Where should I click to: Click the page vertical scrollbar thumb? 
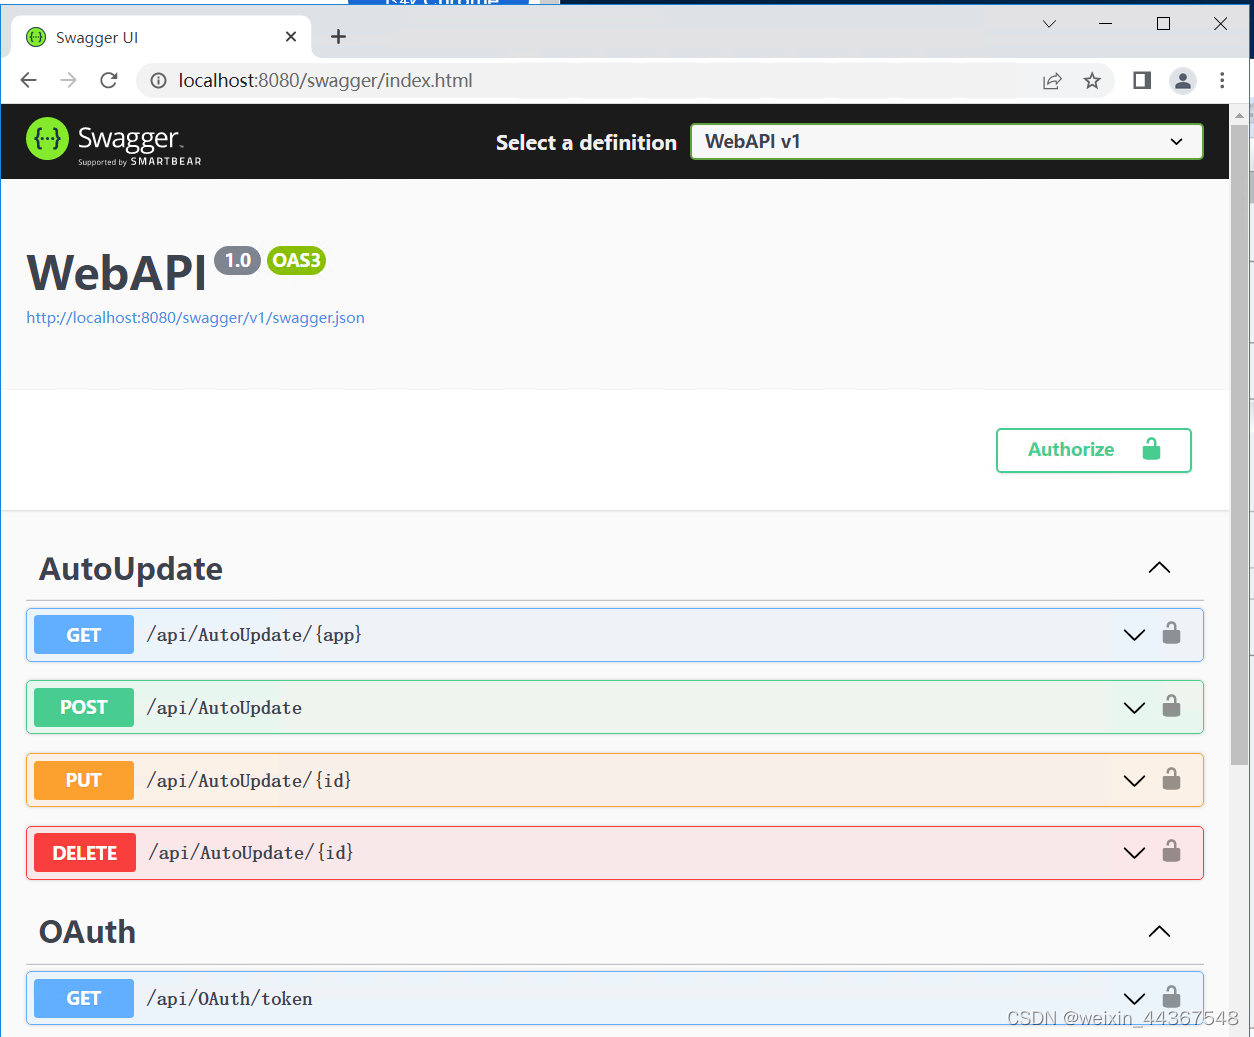[1239, 445]
